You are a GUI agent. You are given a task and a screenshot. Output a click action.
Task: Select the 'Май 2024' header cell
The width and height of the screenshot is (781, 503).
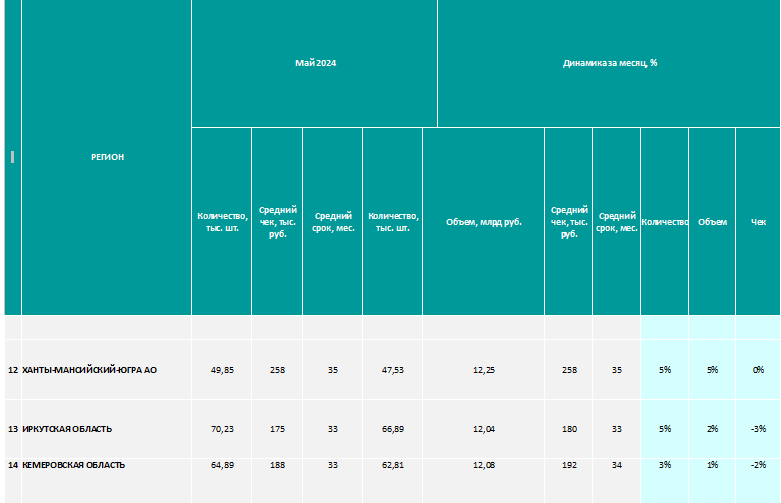tap(315, 63)
